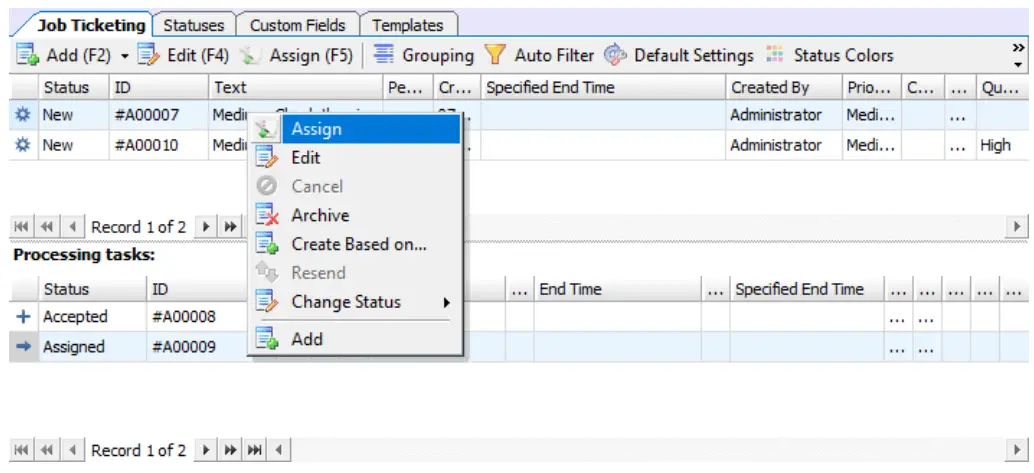1034x473 pixels.
Task: Select the #A00009 ID cell
Action: [198, 346]
